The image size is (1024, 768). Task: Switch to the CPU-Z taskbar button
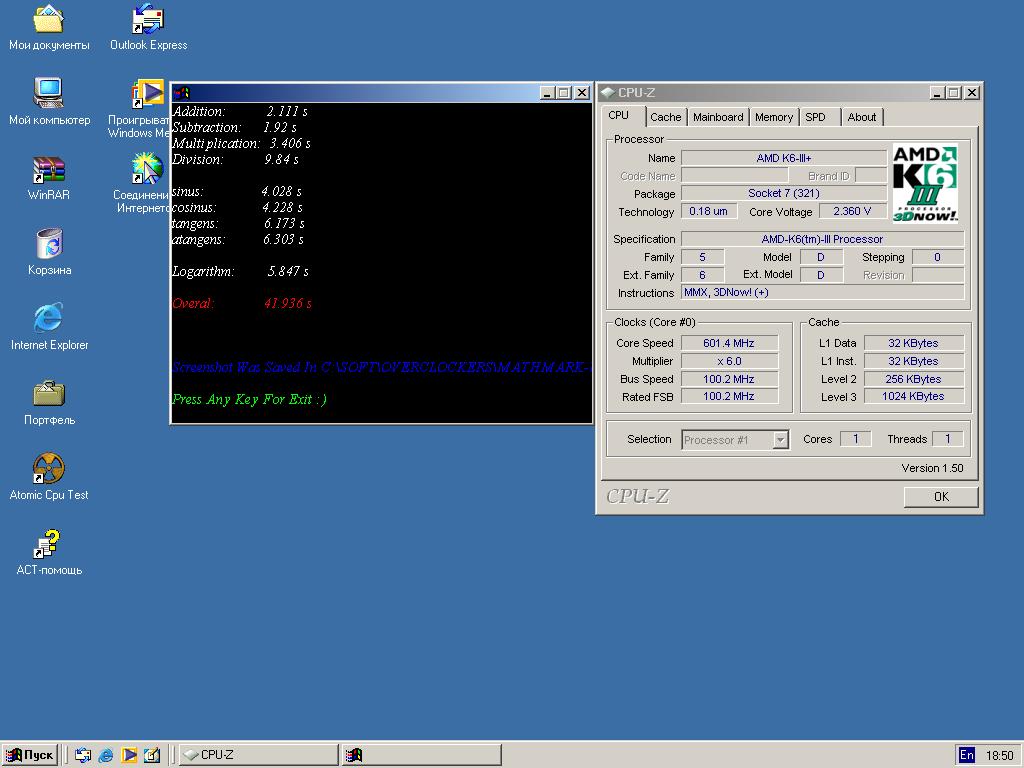click(259, 755)
